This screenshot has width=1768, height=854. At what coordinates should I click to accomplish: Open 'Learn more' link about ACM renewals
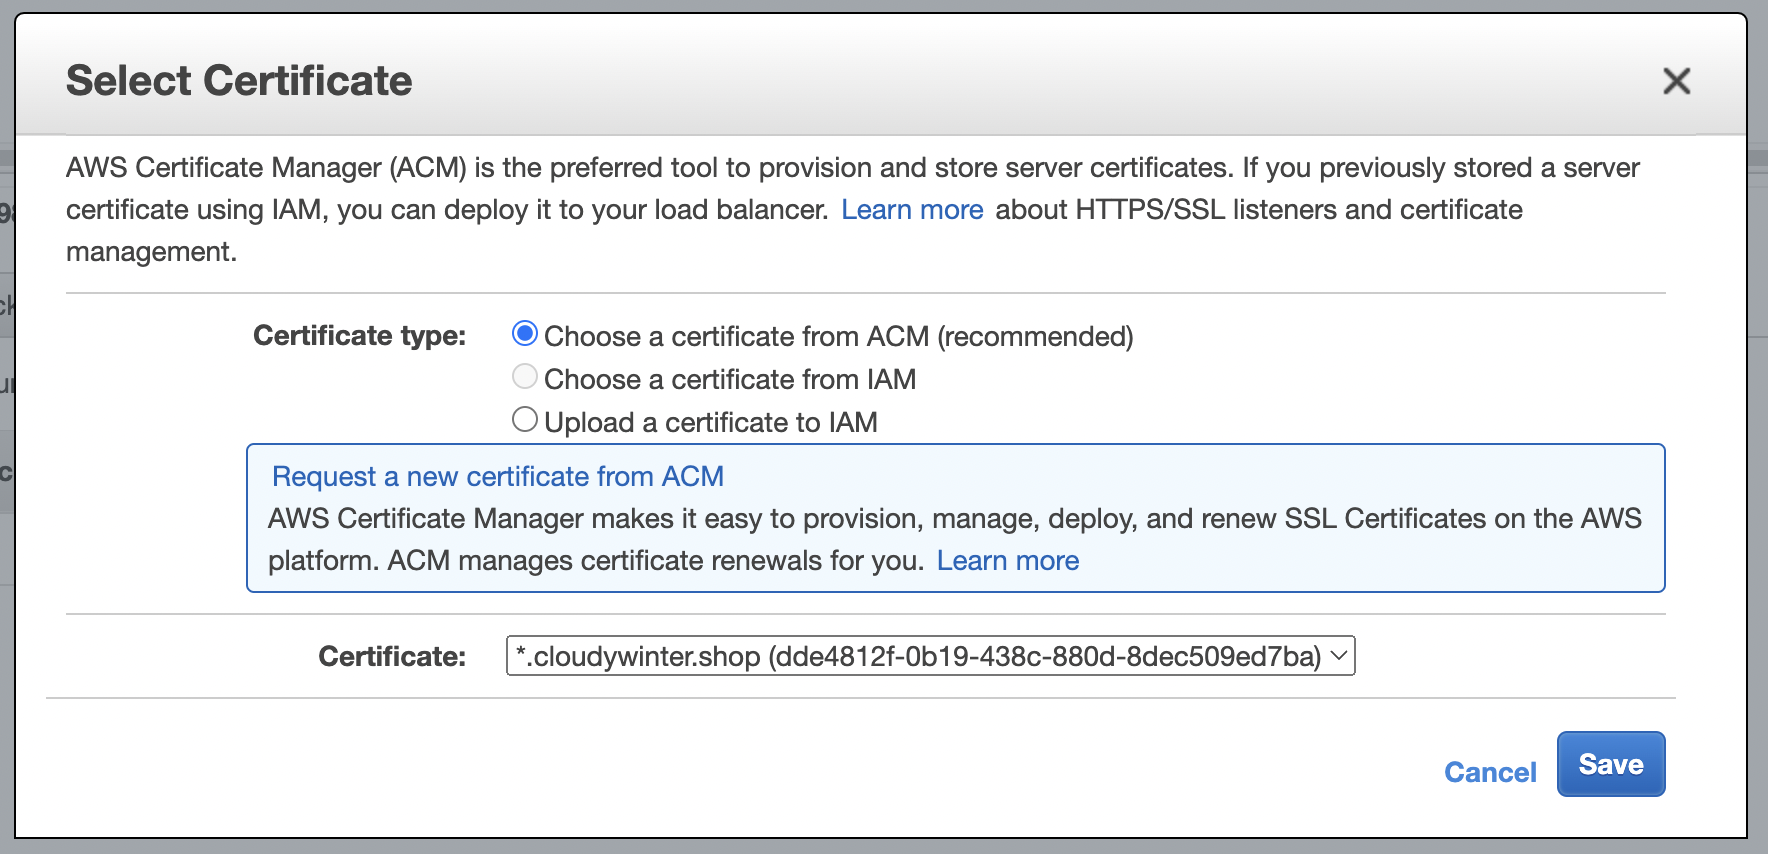[1008, 561]
